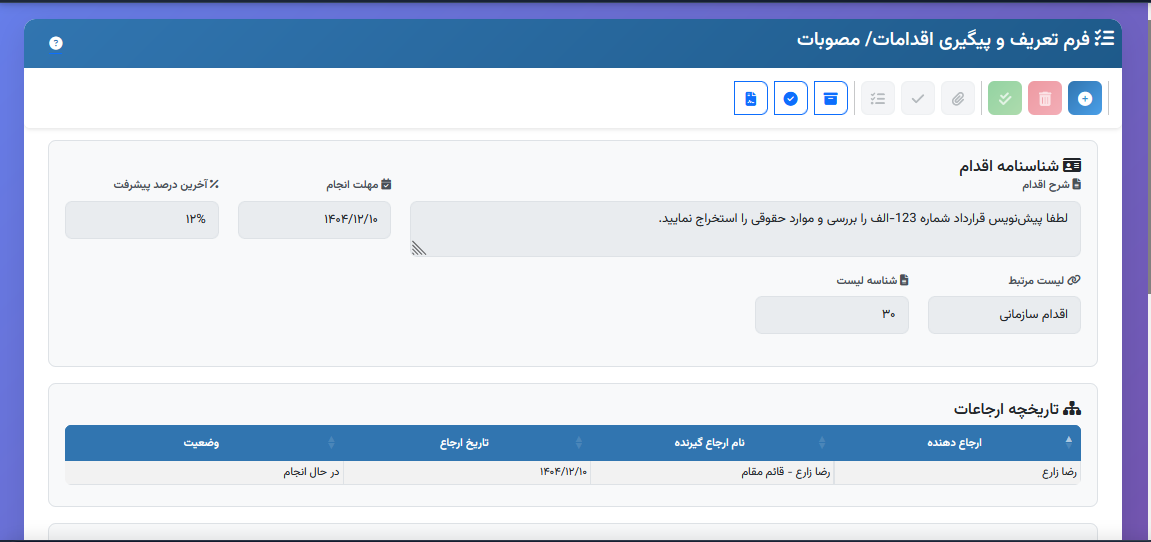
Task: Click the gray checklist toolbar button
Action: point(878,98)
